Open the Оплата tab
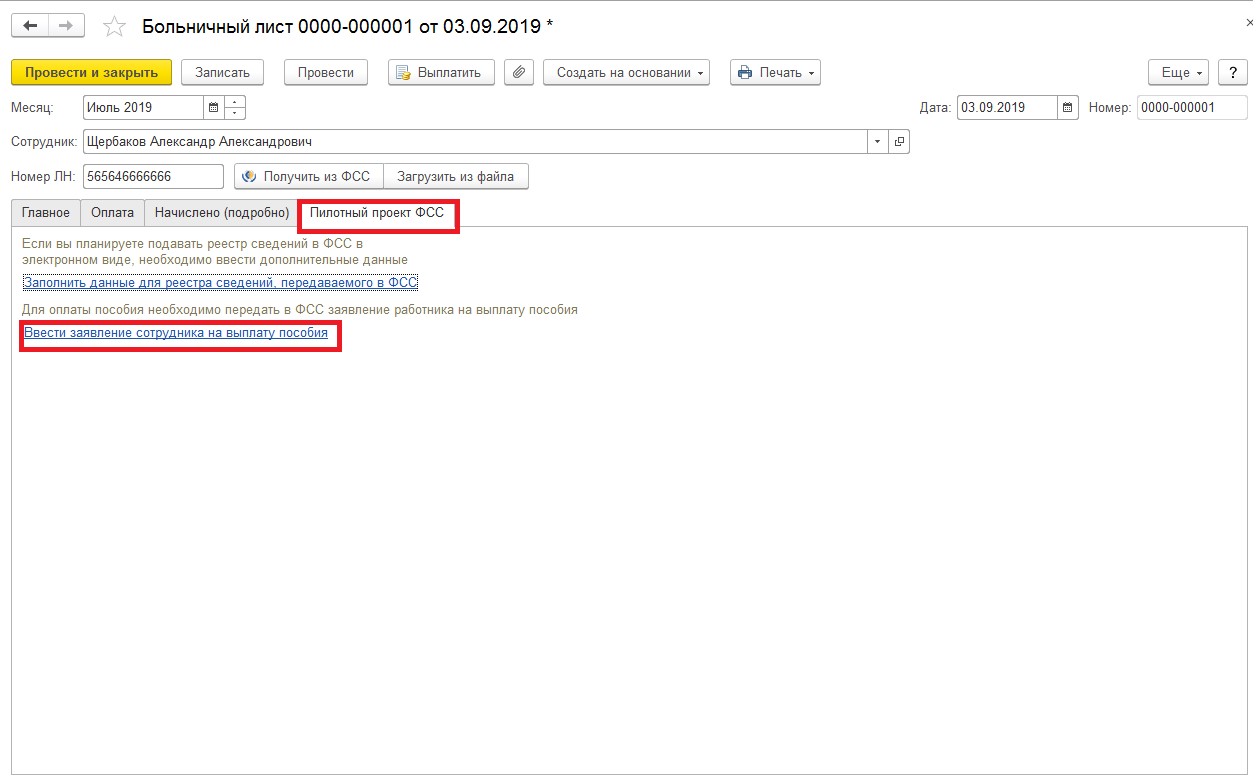1256x778 pixels. [112, 213]
